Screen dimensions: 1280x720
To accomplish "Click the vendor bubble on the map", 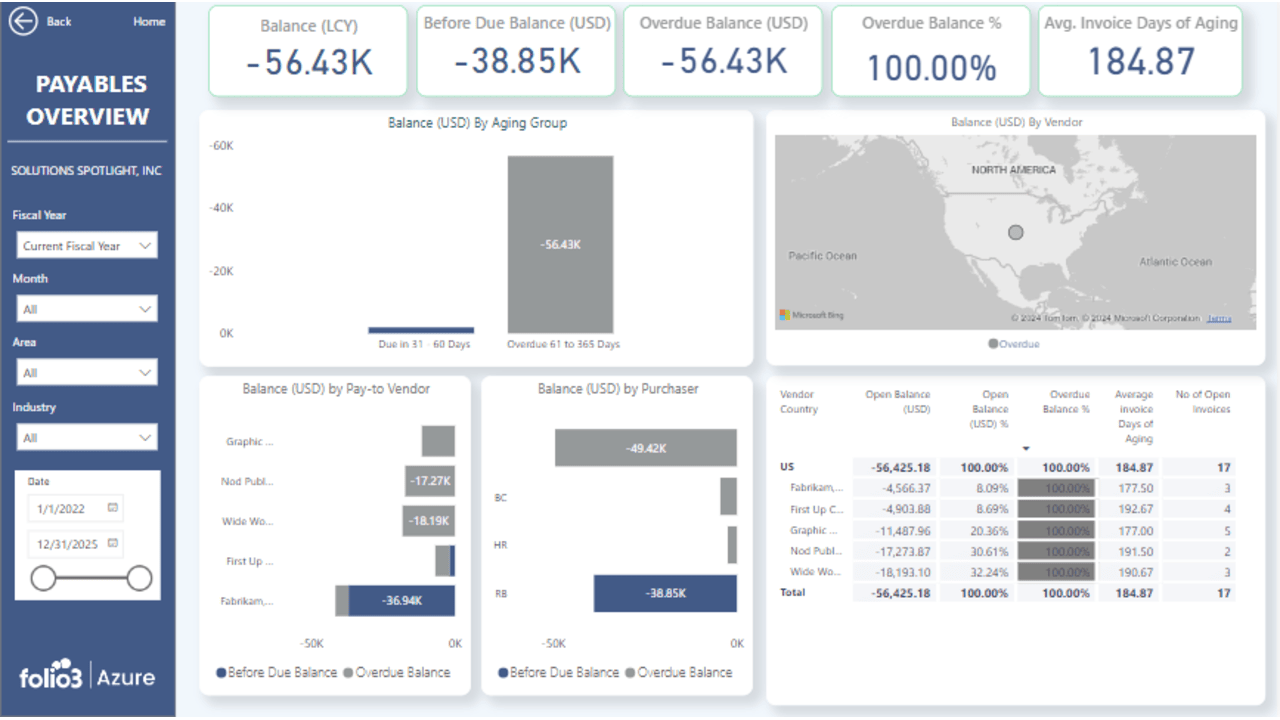I will click(1016, 232).
